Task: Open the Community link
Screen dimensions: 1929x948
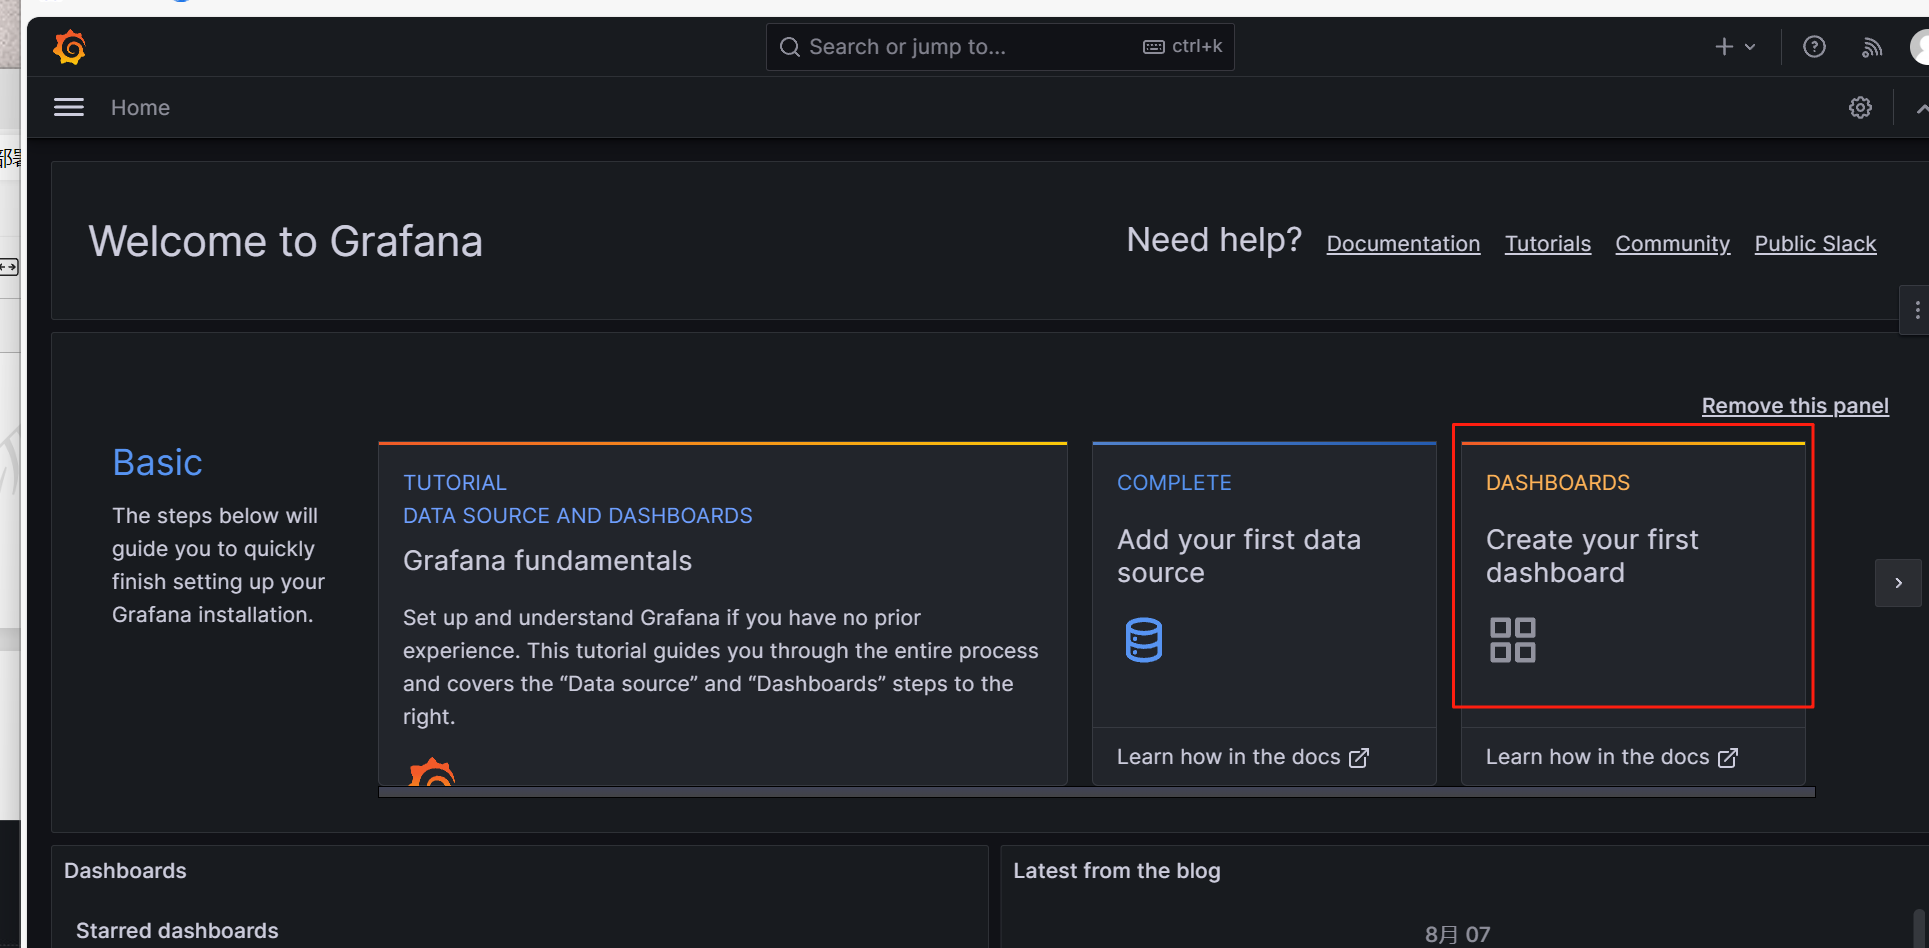Action: point(1672,243)
